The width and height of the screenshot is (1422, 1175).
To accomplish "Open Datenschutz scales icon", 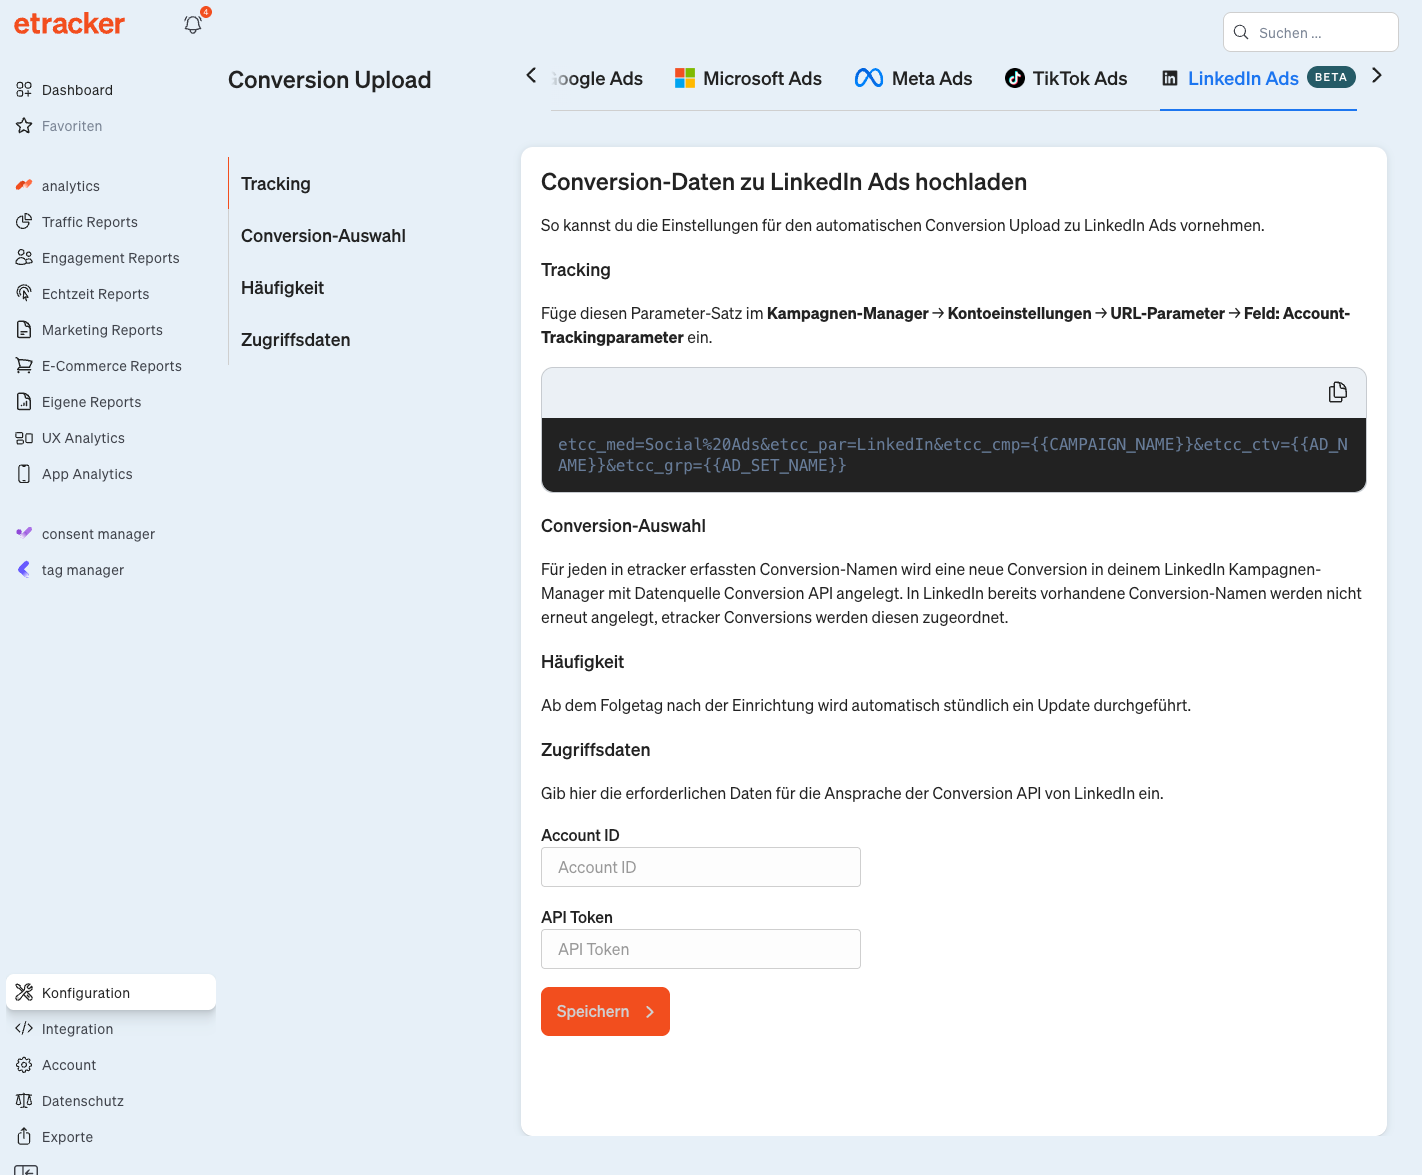I will (x=24, y=1101).
